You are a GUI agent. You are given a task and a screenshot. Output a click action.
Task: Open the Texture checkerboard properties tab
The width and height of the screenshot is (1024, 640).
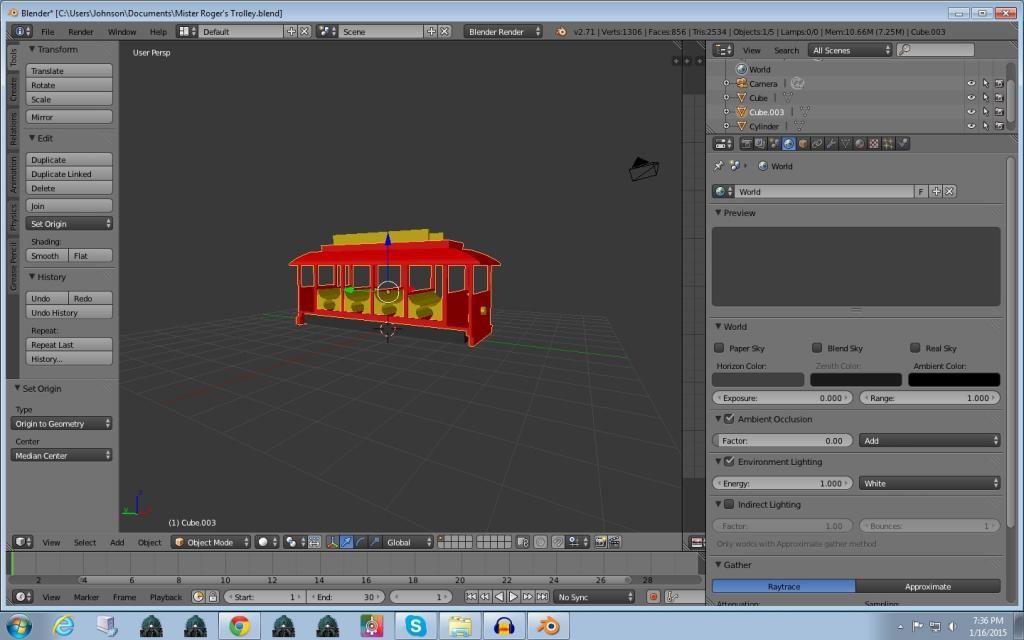click(x=874, y=144)
